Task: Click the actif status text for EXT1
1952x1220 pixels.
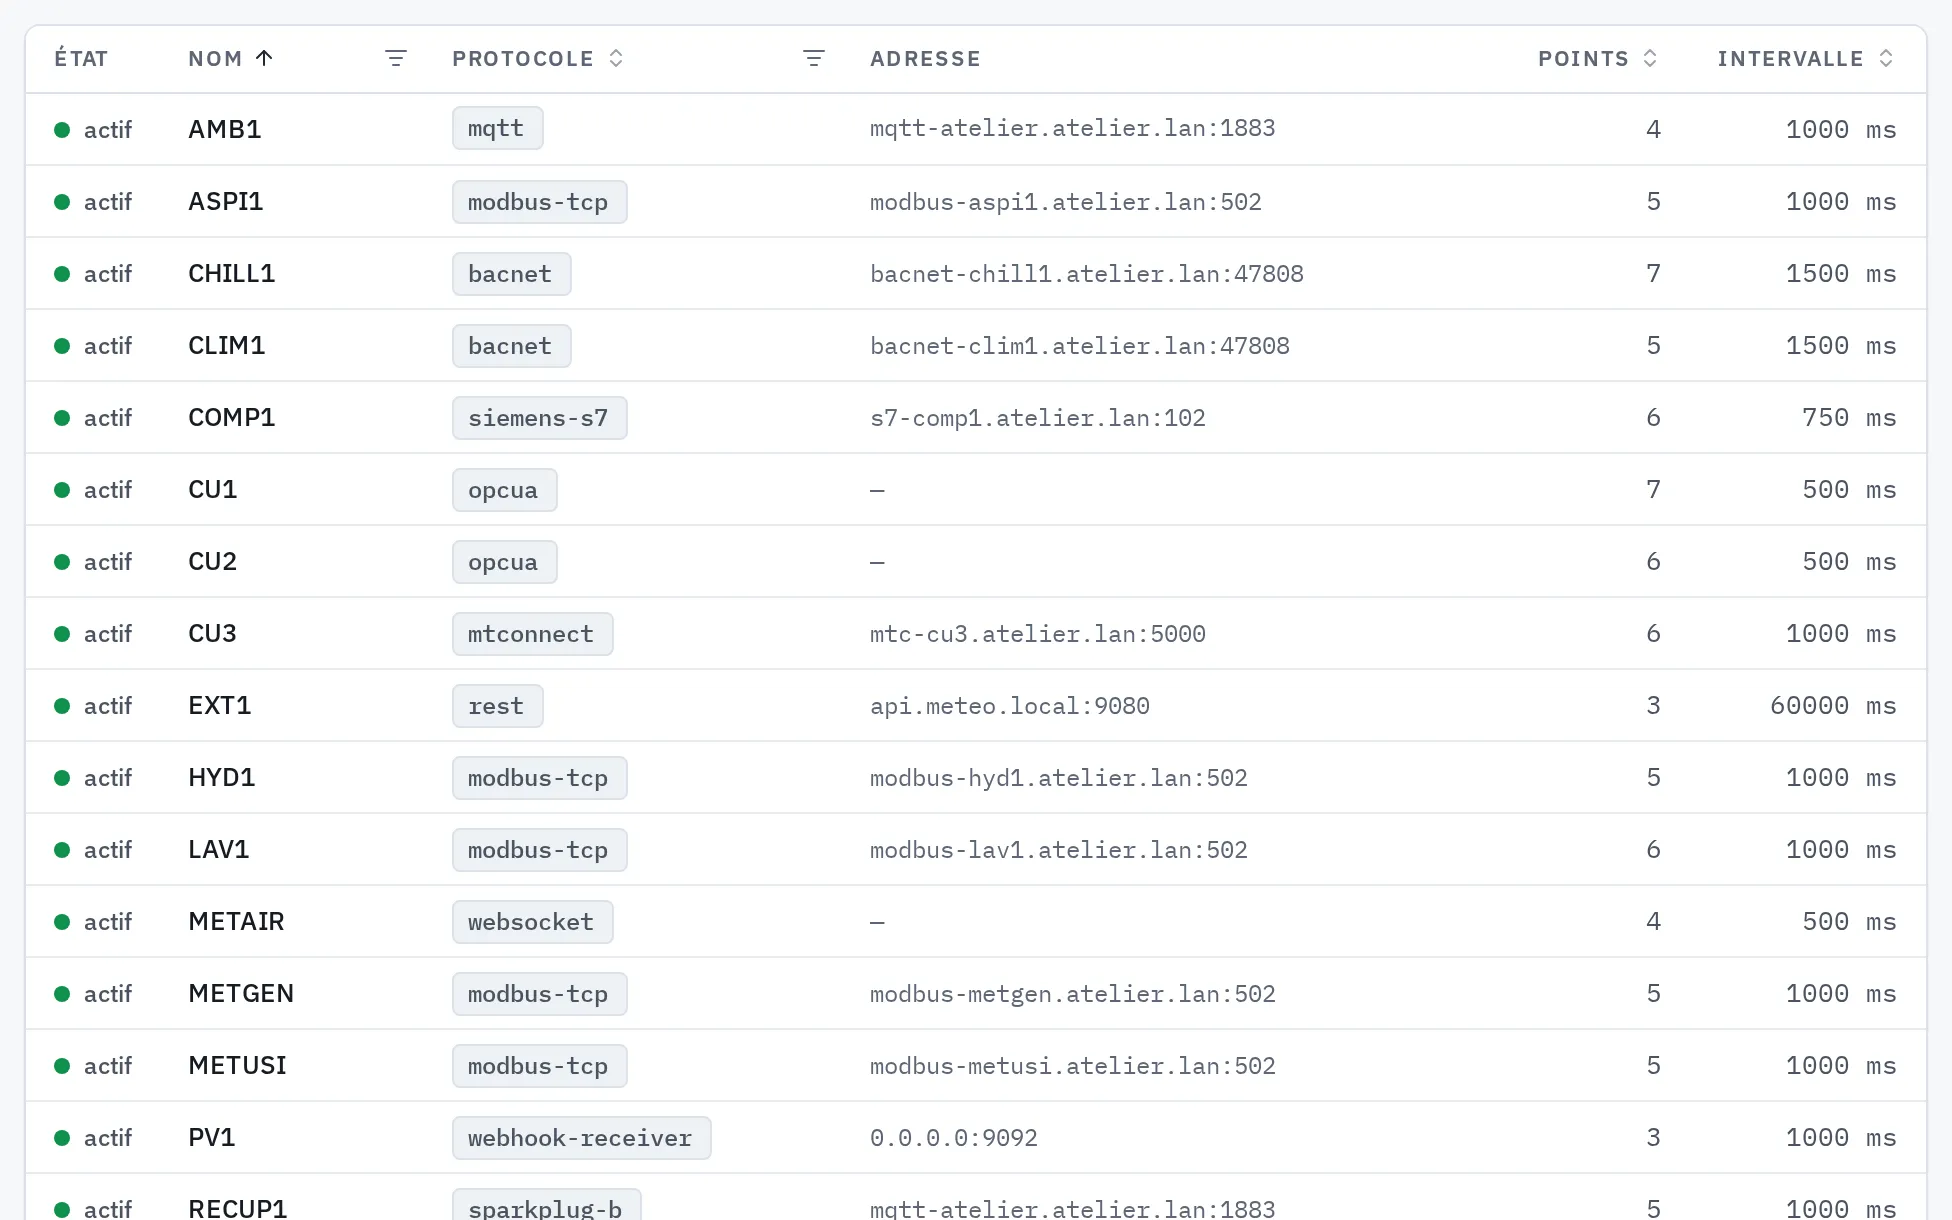Action: [x=108, y=706]
